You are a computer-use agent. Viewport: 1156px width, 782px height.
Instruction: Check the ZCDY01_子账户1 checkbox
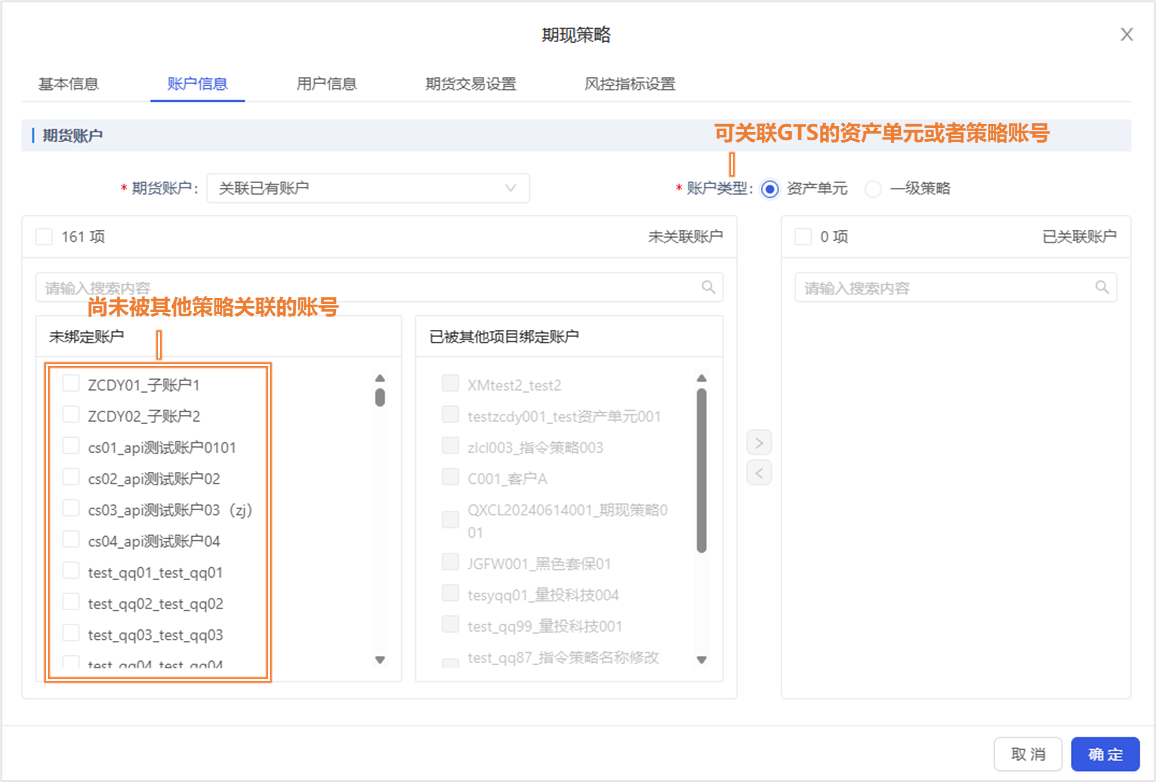point(71,384)
